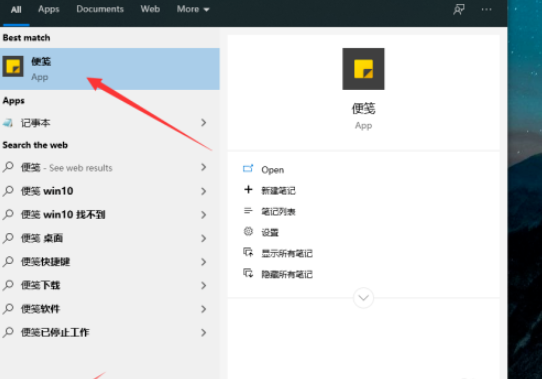Image resolution: width=542 pixels, height=379 pixels.
Task: Click the Open window icon
Action: [x=248, y=168]
